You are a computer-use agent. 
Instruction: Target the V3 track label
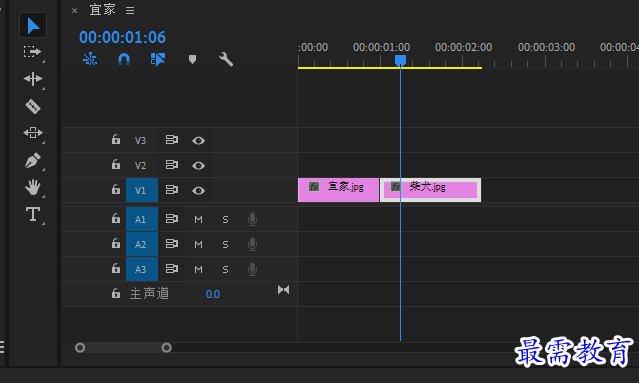click(141, 141)
